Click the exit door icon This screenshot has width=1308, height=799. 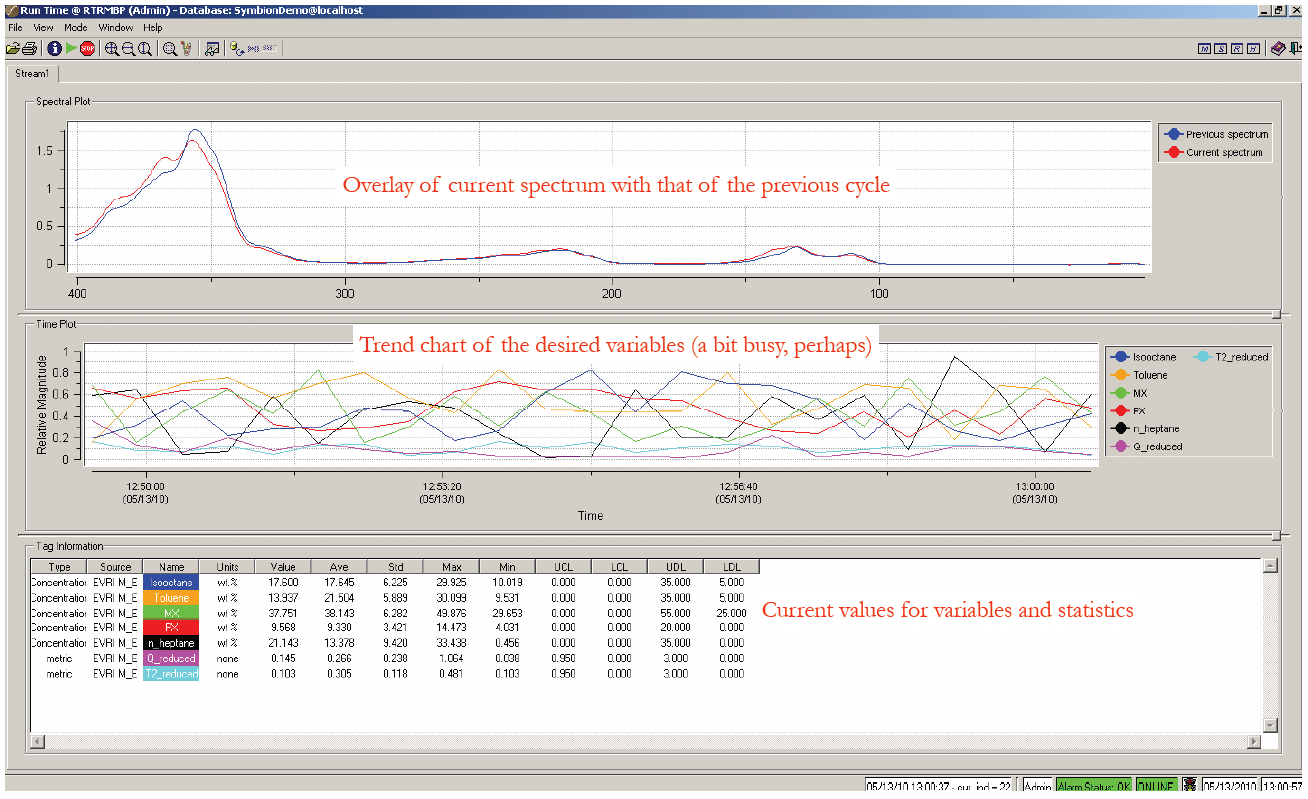pos(1296,49)
